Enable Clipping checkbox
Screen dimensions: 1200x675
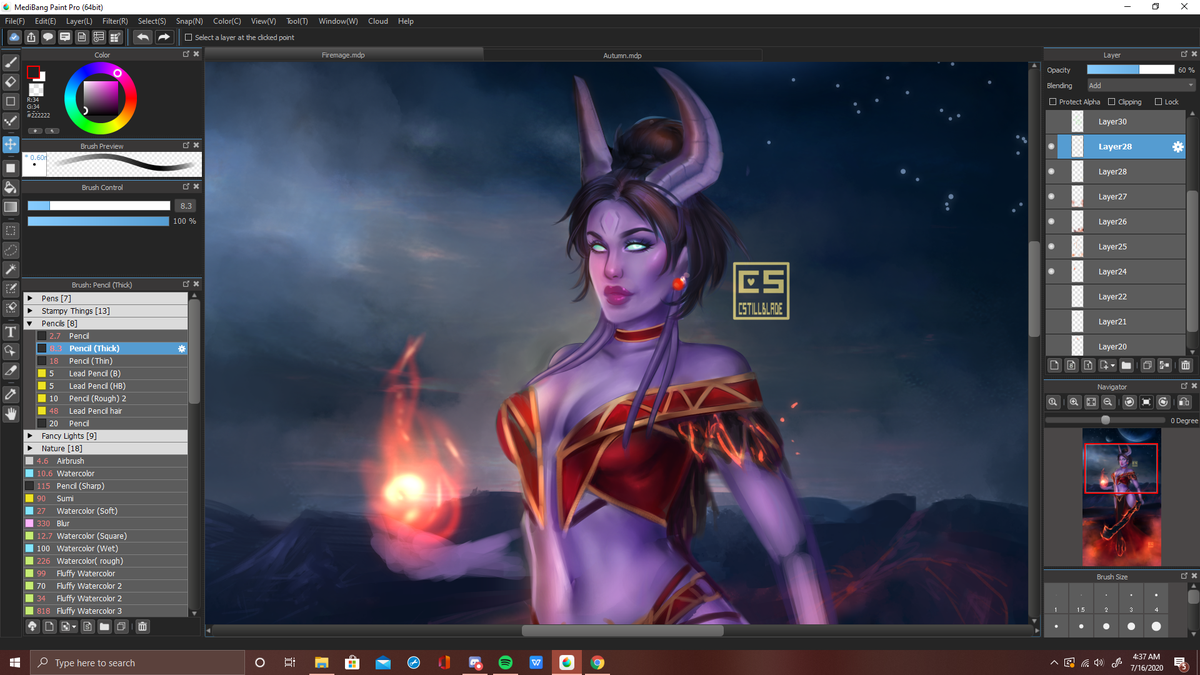(x=1112, y=102)
